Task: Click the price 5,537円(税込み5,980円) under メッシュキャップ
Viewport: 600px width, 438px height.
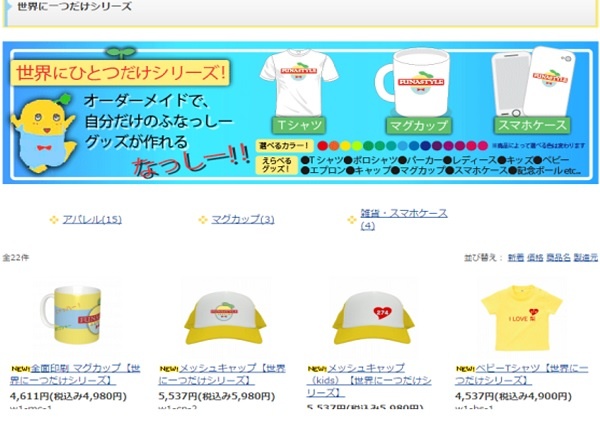Action: pos(217,396)
